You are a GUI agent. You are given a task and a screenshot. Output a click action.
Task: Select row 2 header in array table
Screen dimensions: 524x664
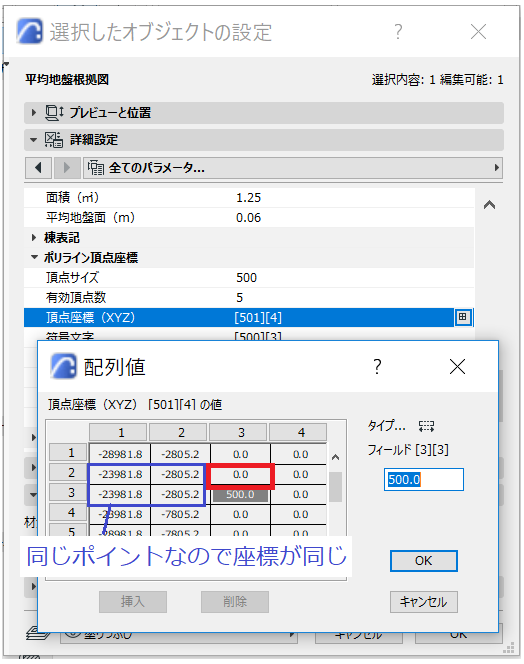[68, 473]
